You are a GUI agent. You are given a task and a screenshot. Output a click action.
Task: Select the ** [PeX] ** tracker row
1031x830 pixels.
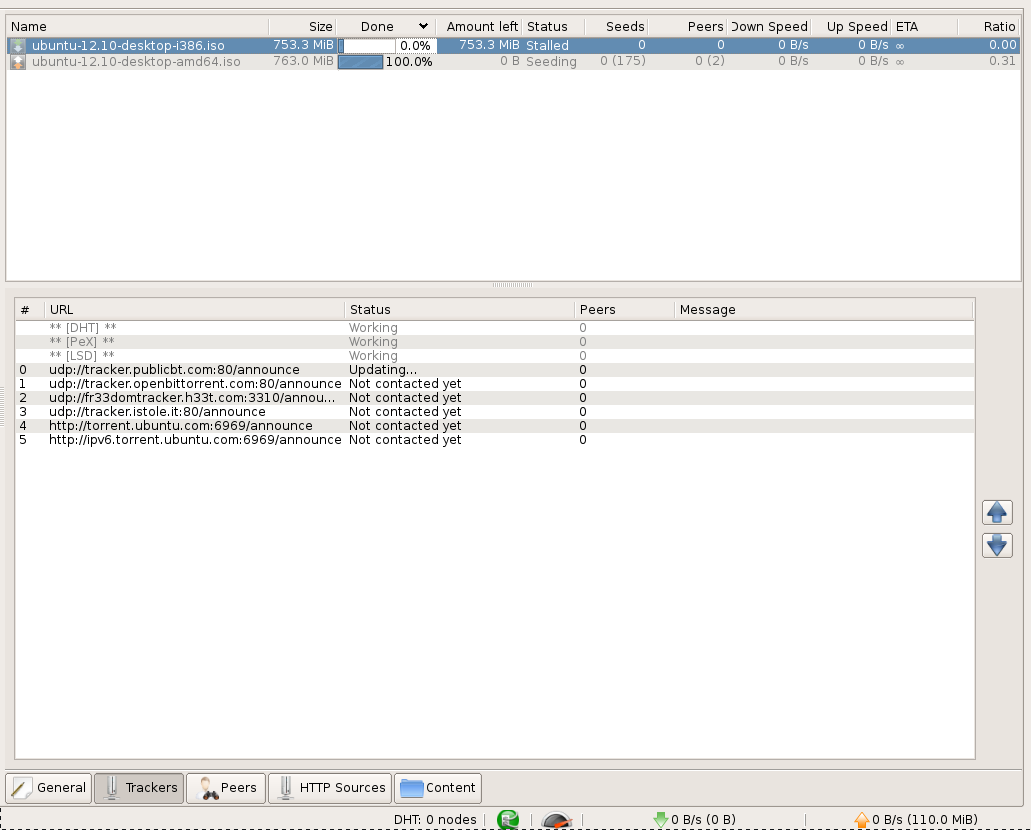(x=494, y=342)
